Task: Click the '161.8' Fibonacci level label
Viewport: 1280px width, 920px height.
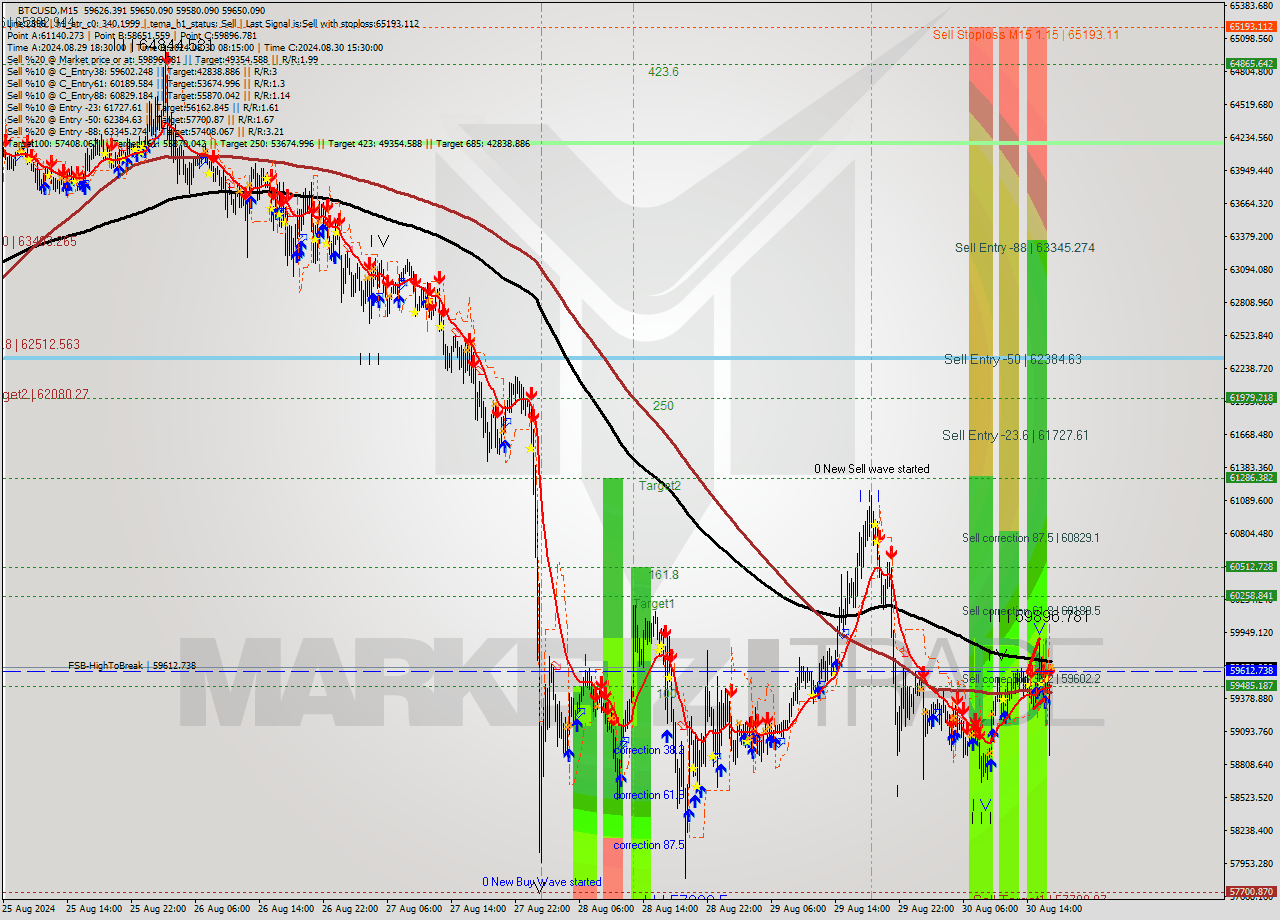Action: pyautogui.click(x=664, y=575)
